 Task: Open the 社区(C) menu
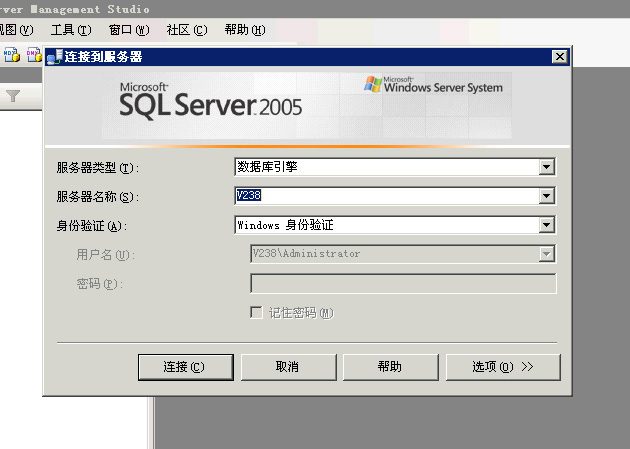(x=187, y=30)
